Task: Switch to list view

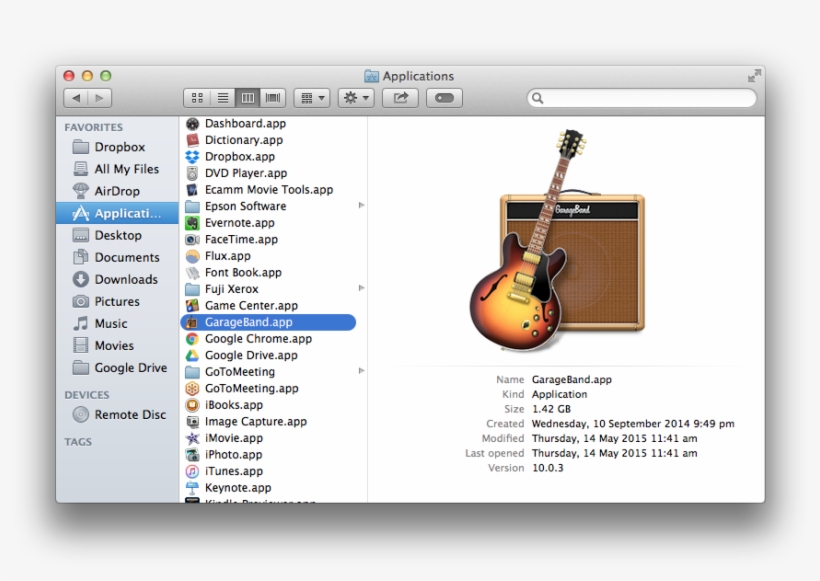Action: tap(223, 98)
